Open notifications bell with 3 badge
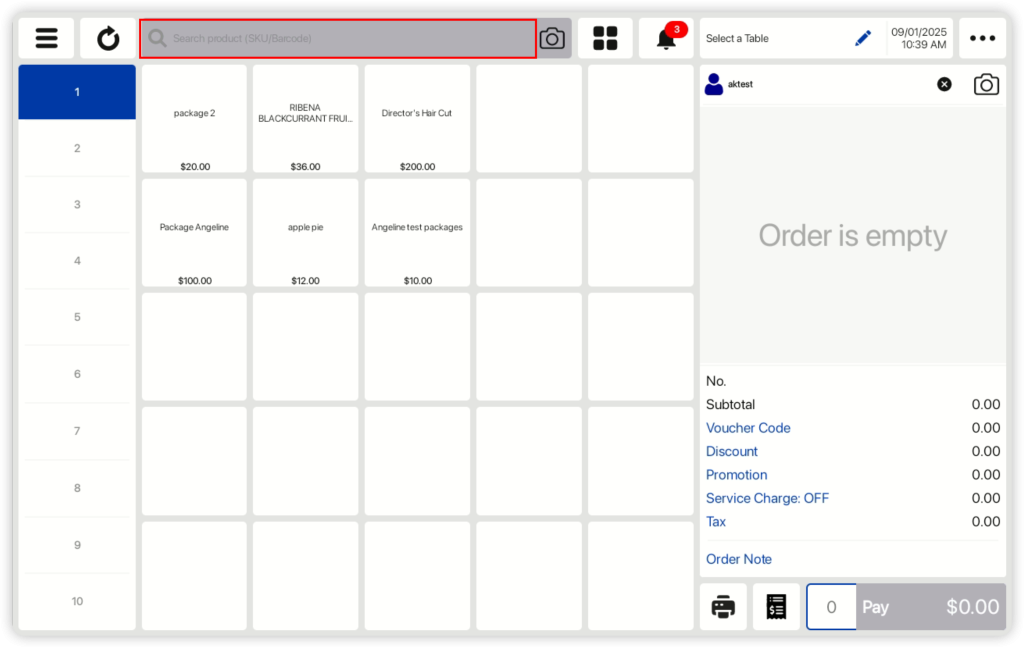1024x648 pixels. 666,39
